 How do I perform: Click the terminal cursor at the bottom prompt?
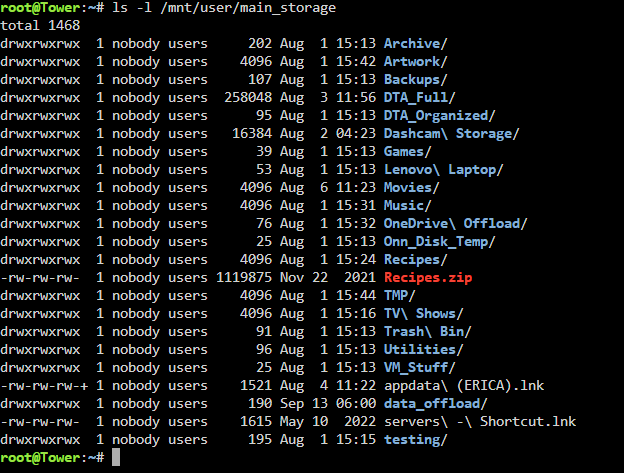116,457
